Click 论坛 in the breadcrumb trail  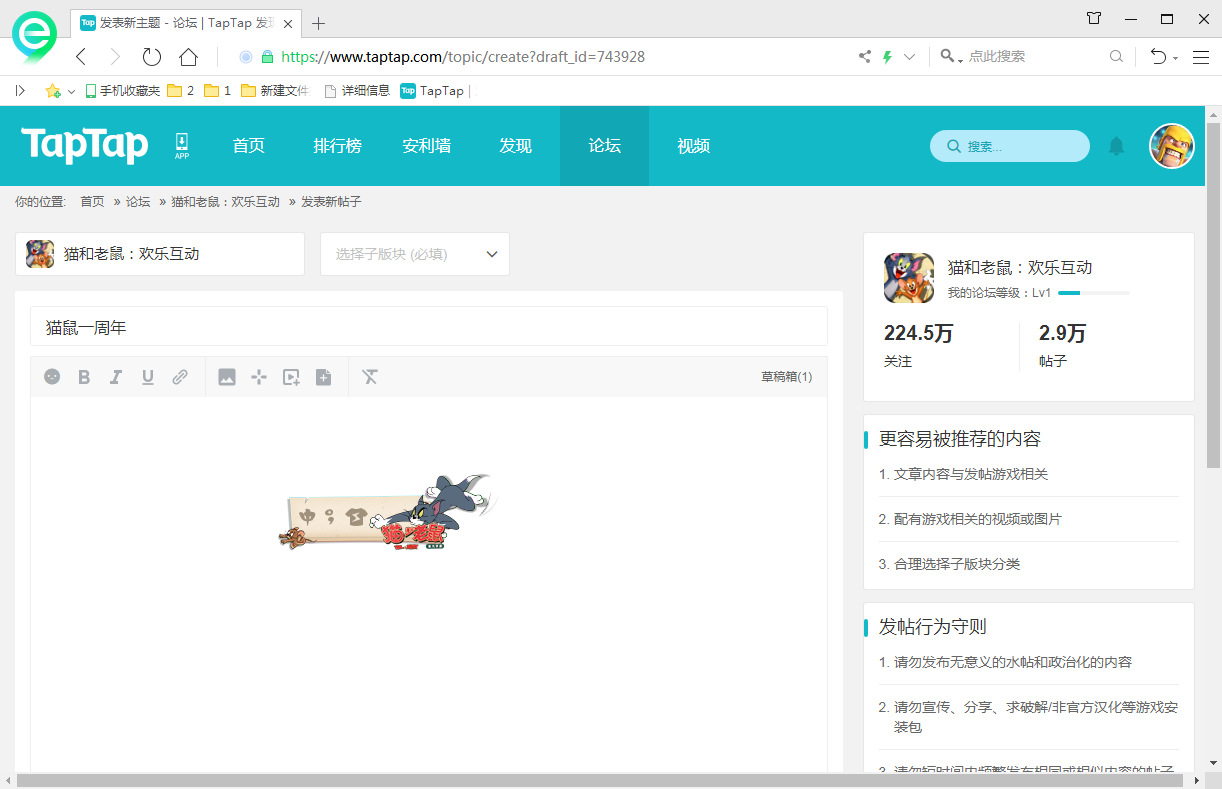[x=138, y=202]
